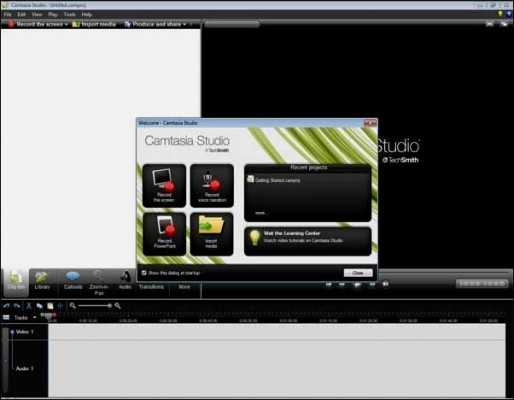The width and height of the screenshot is (514, 400).
Task: Click Import media in the toolbar
Action: 94,24
